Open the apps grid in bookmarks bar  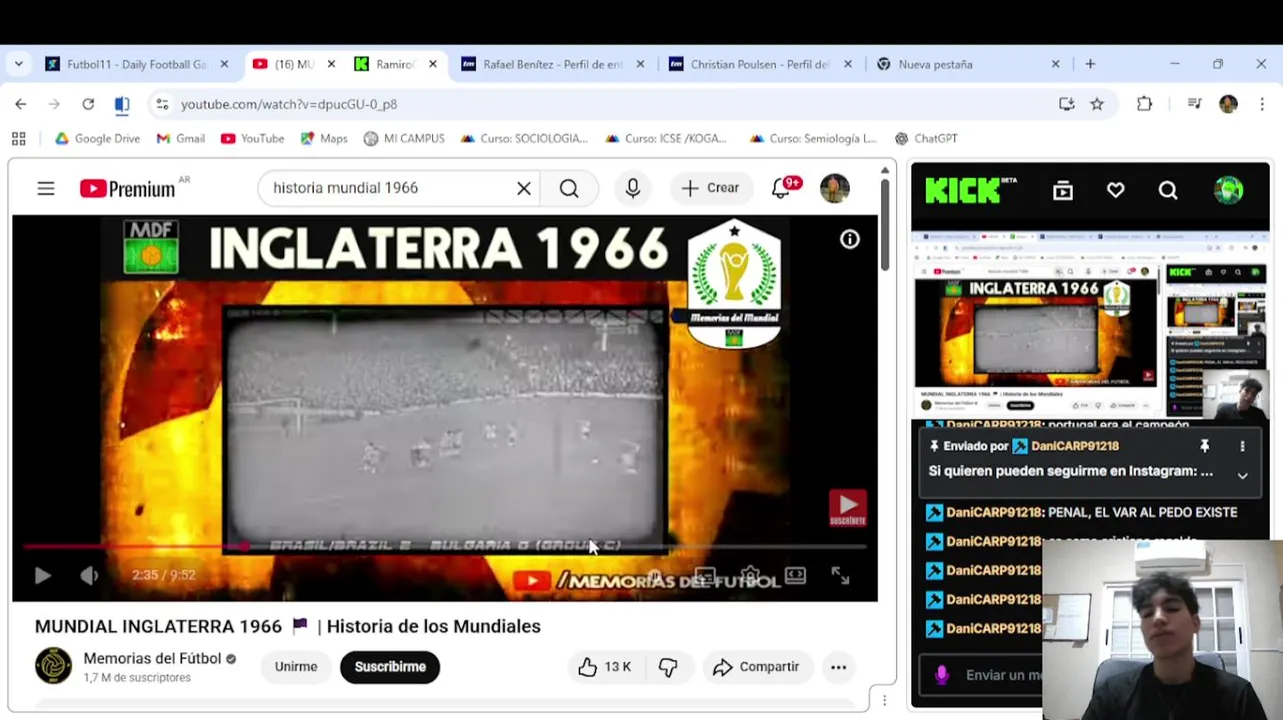[x=18, y=139]
